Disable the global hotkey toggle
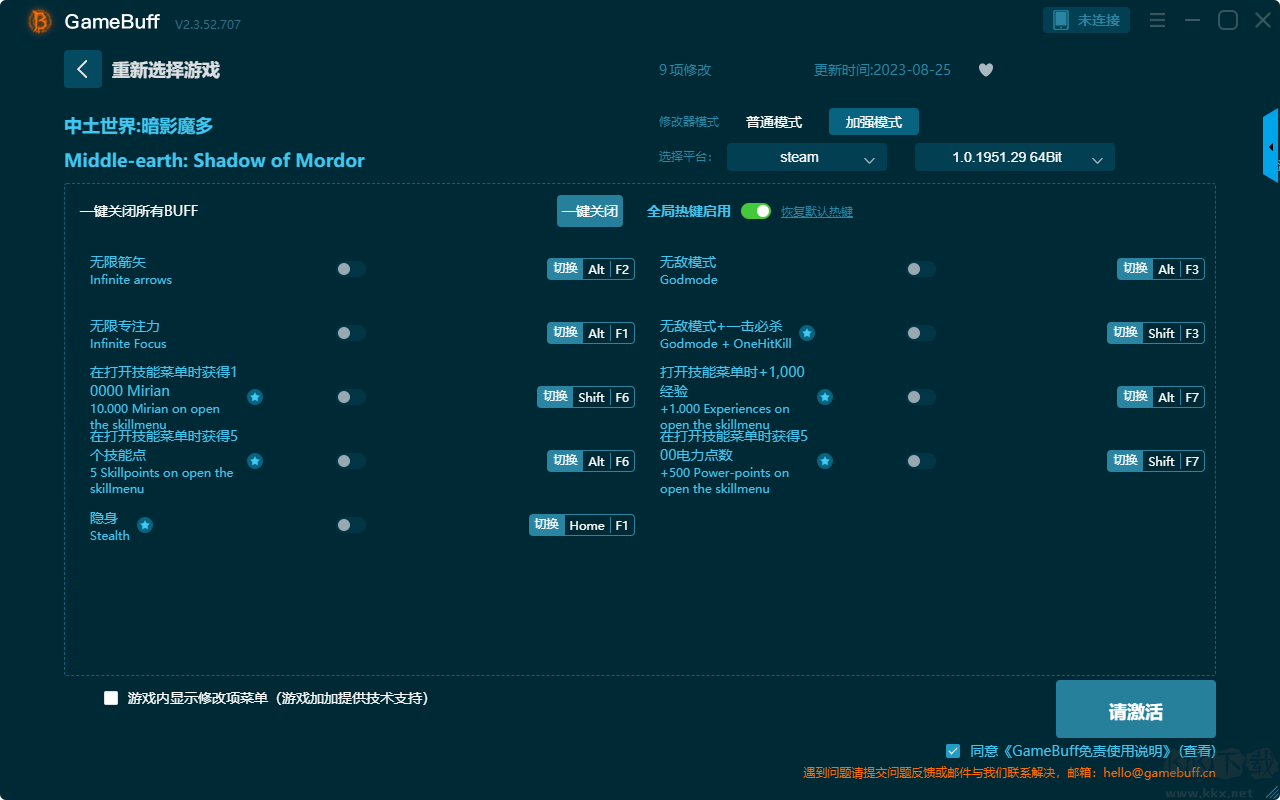The width and height of the screenshot is (1280, 800). click(756, 211)
